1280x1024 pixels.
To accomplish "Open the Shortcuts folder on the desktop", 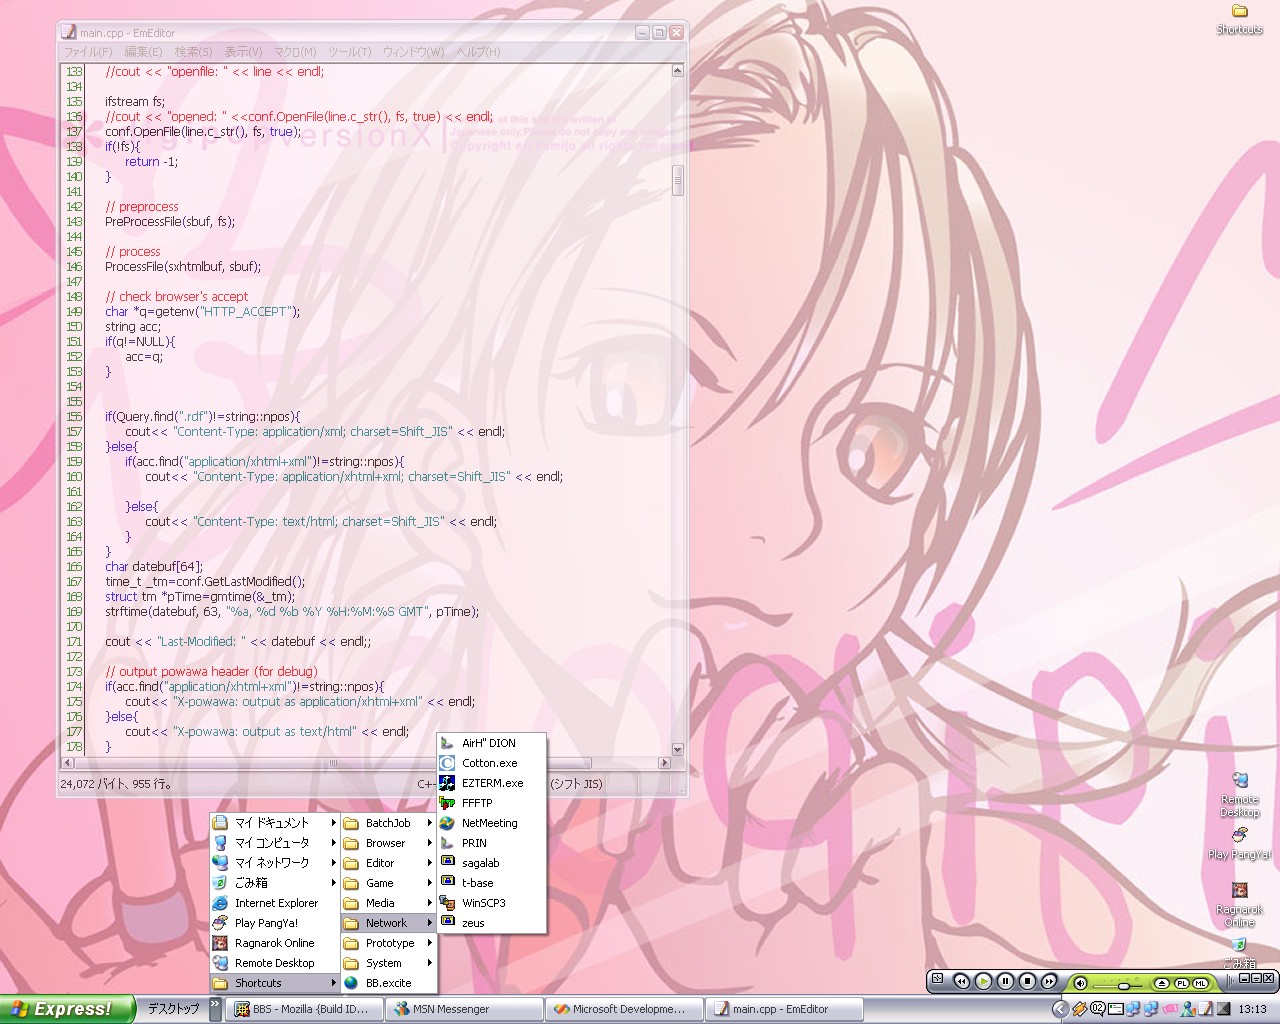I will pyautogui.click(x=1239, y=12).
